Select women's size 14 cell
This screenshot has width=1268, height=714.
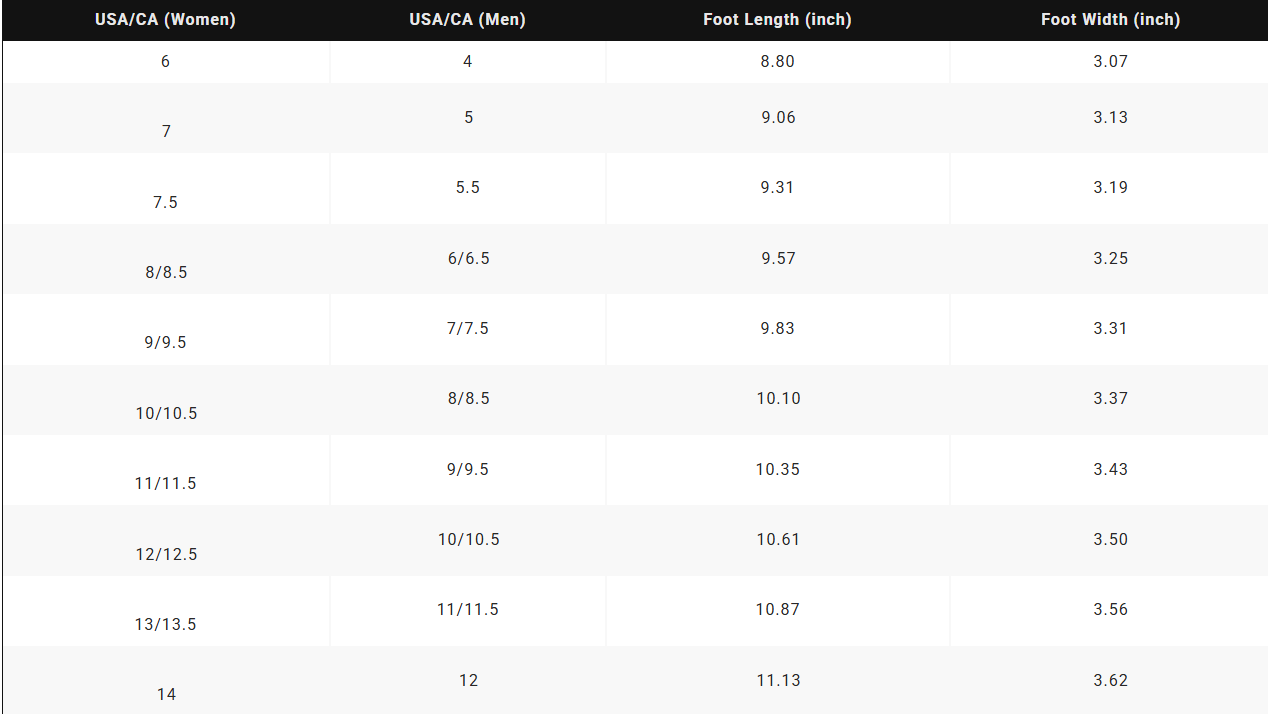(166, 680)
